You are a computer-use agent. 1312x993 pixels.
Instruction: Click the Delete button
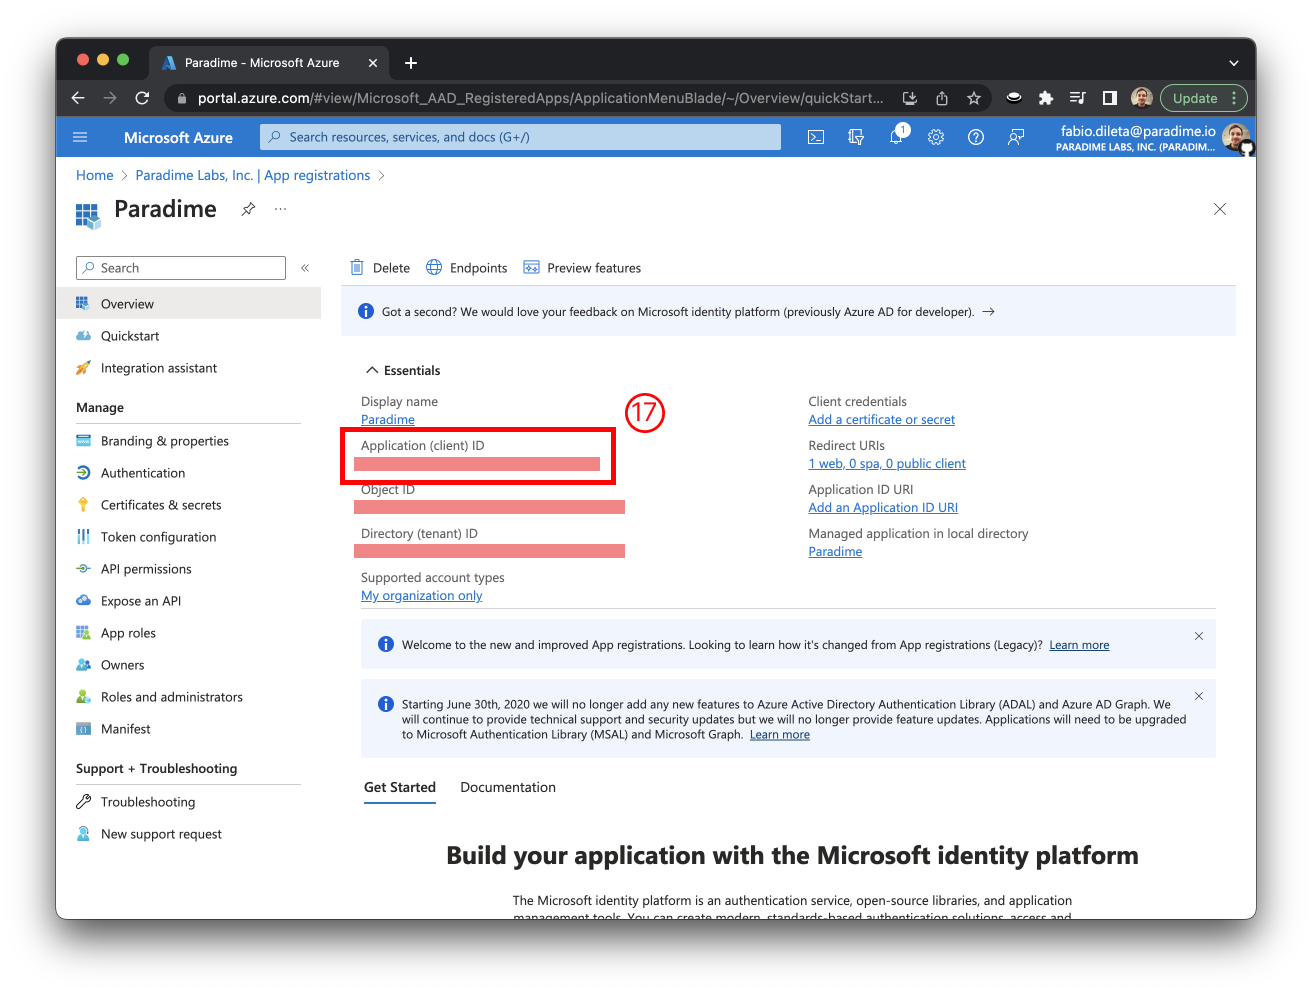(x=380, y=268)
